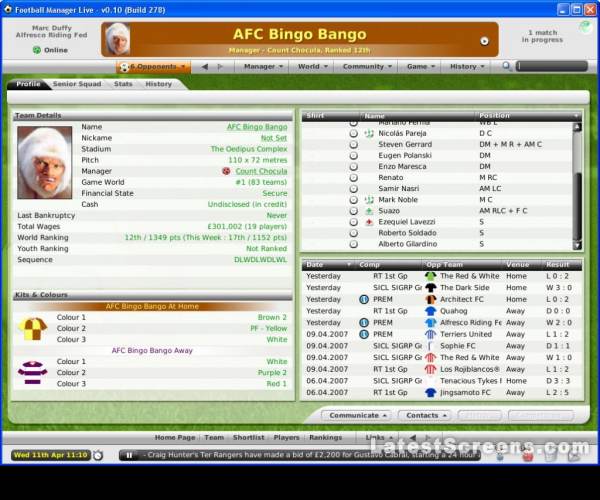
Task: Expand the Links menu in the bottom bar
Action: pyautogui.click(x=378, y=438)
